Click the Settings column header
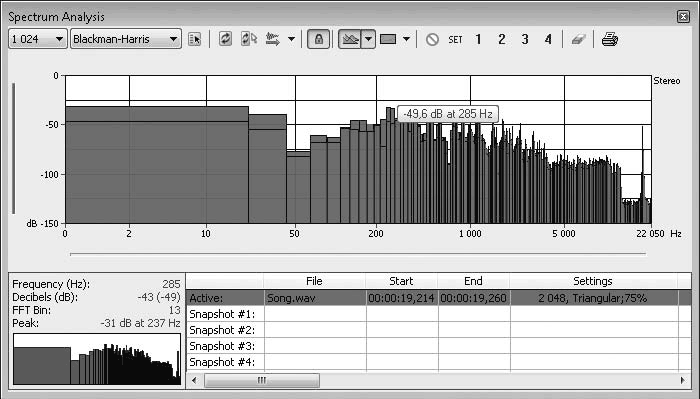 (x=593, y=281)
